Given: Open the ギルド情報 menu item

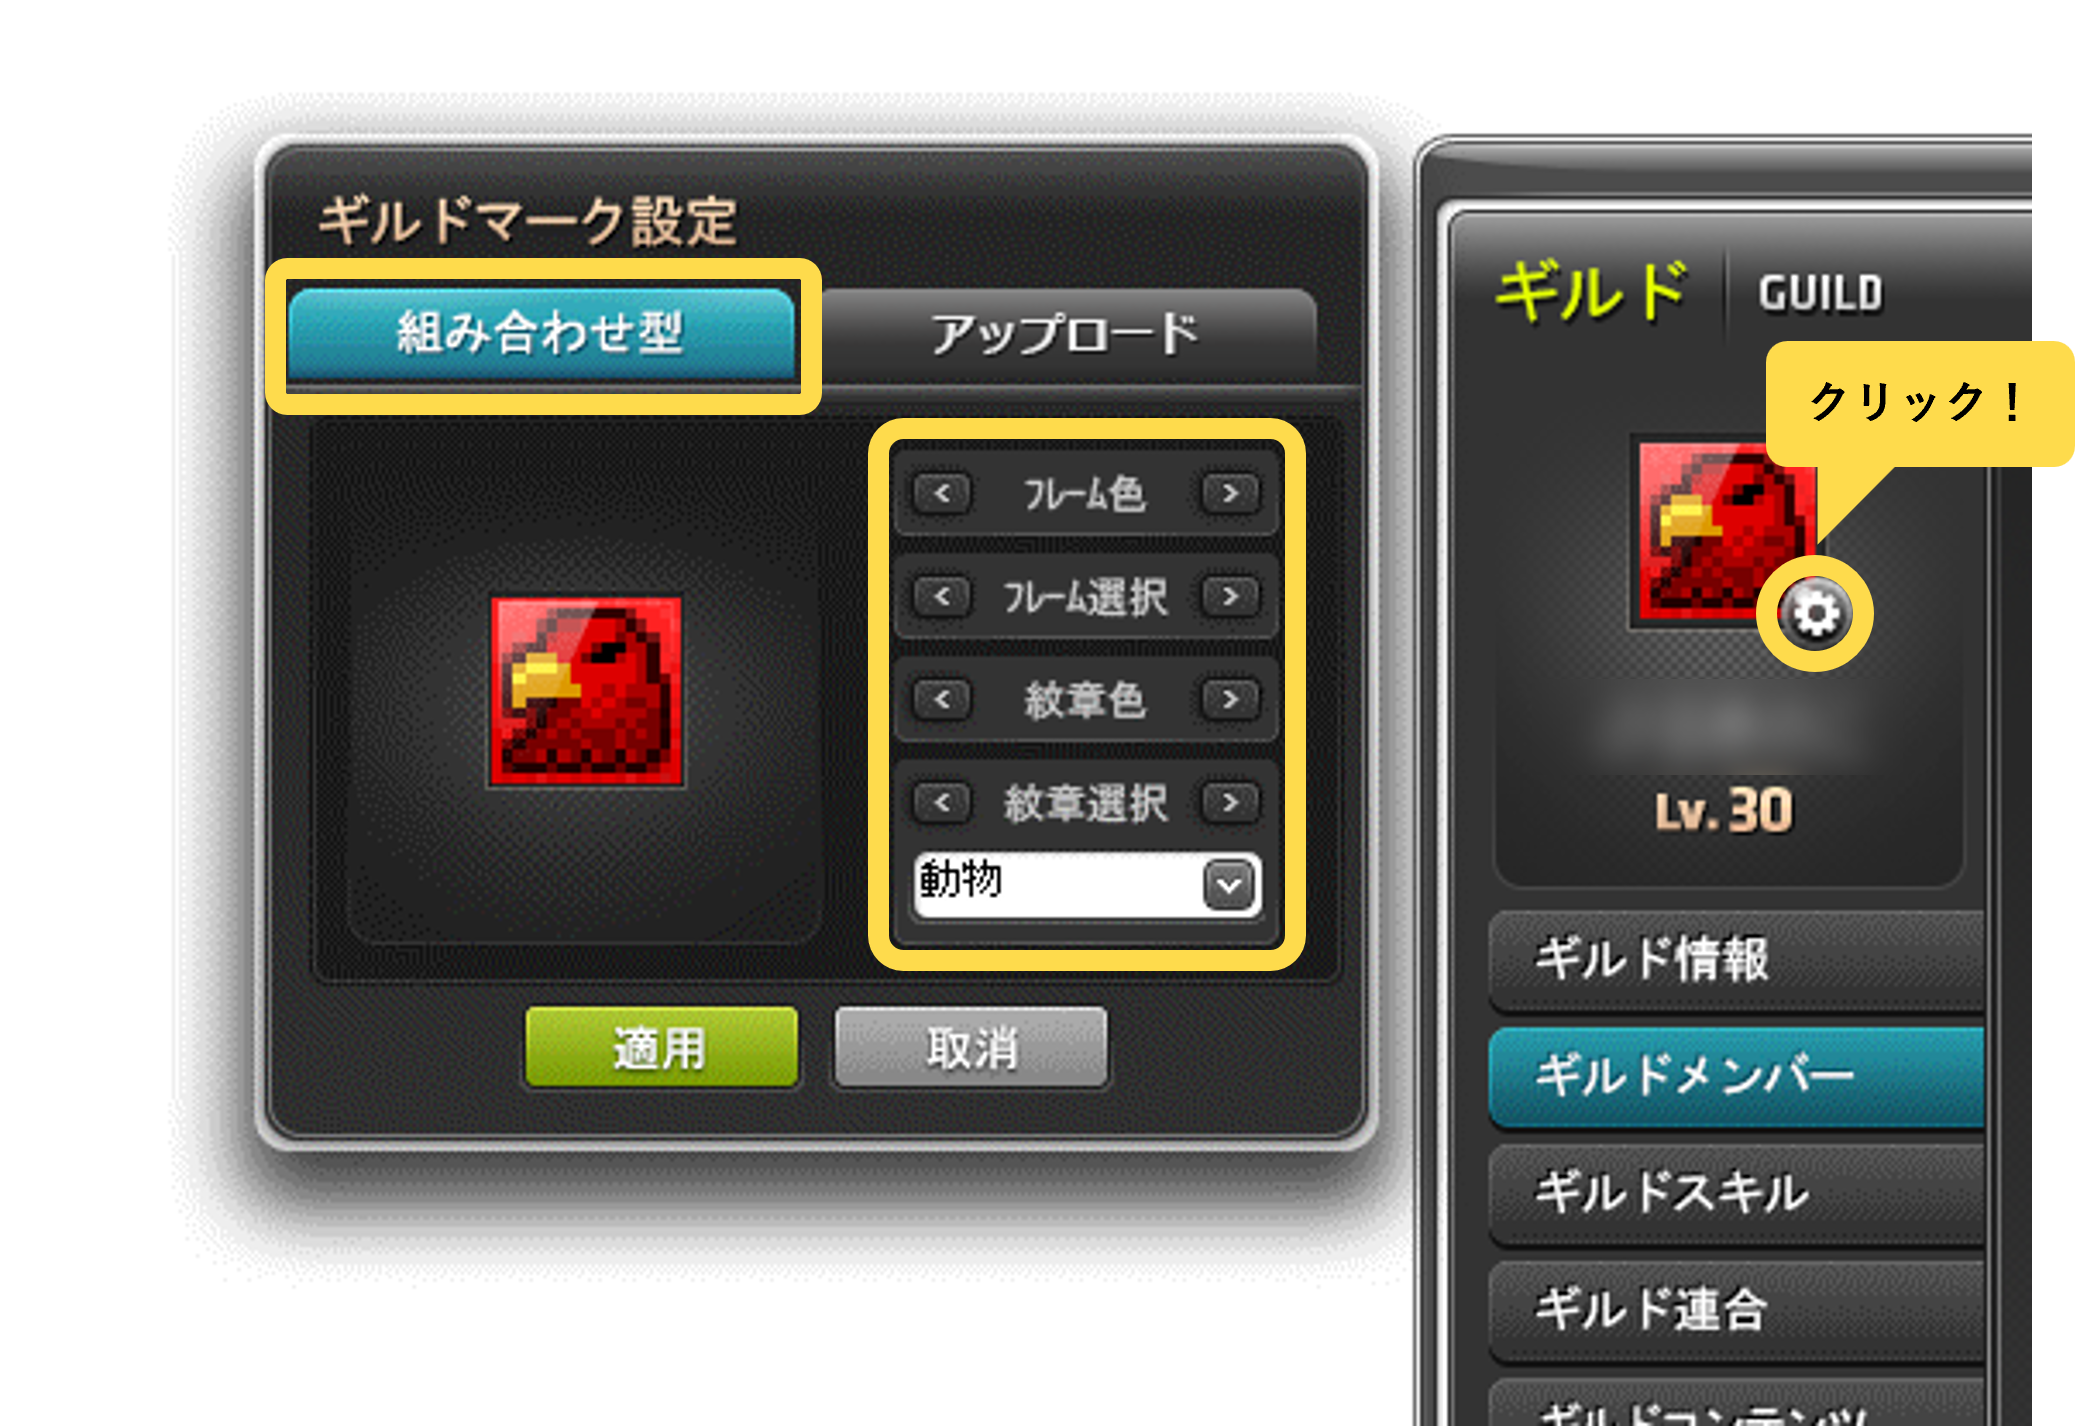Looking at the screenshot, I should pos(1737,960).
